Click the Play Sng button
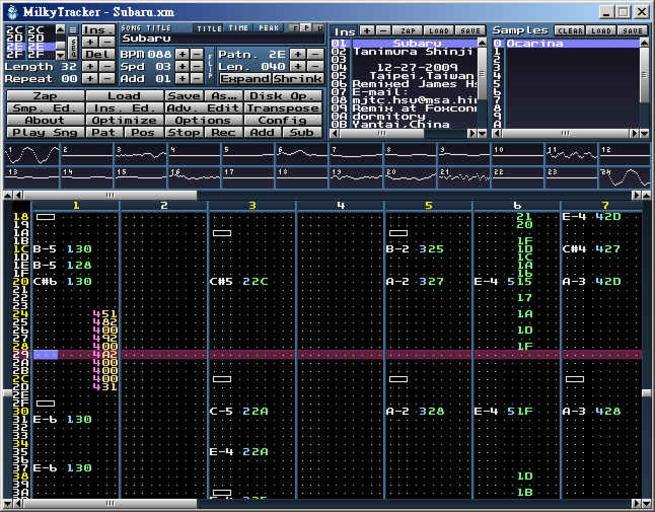The height and width of the screenshot is (512, 655). point(44,132)
